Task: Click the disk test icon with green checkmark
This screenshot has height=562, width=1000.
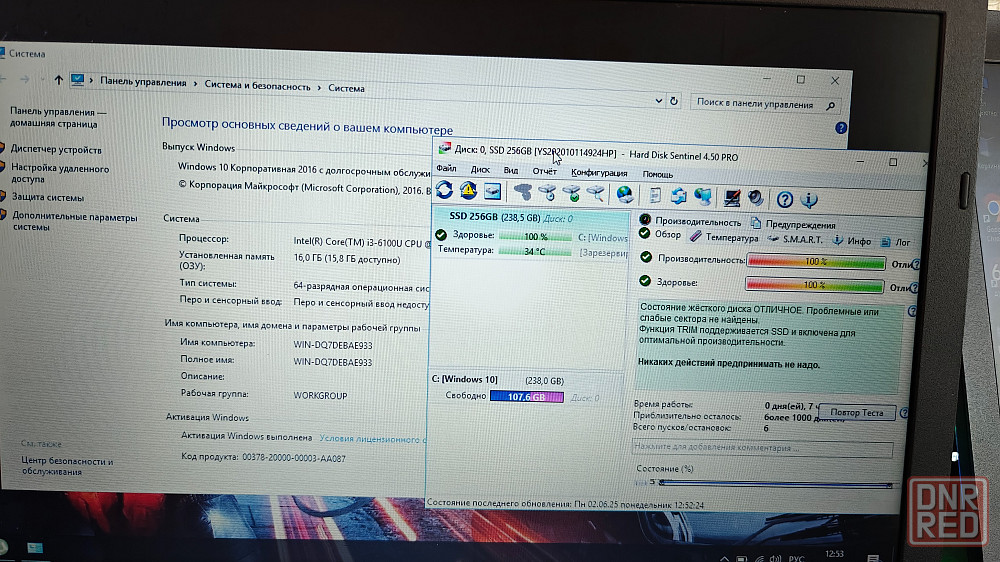Action: [571, 193]
